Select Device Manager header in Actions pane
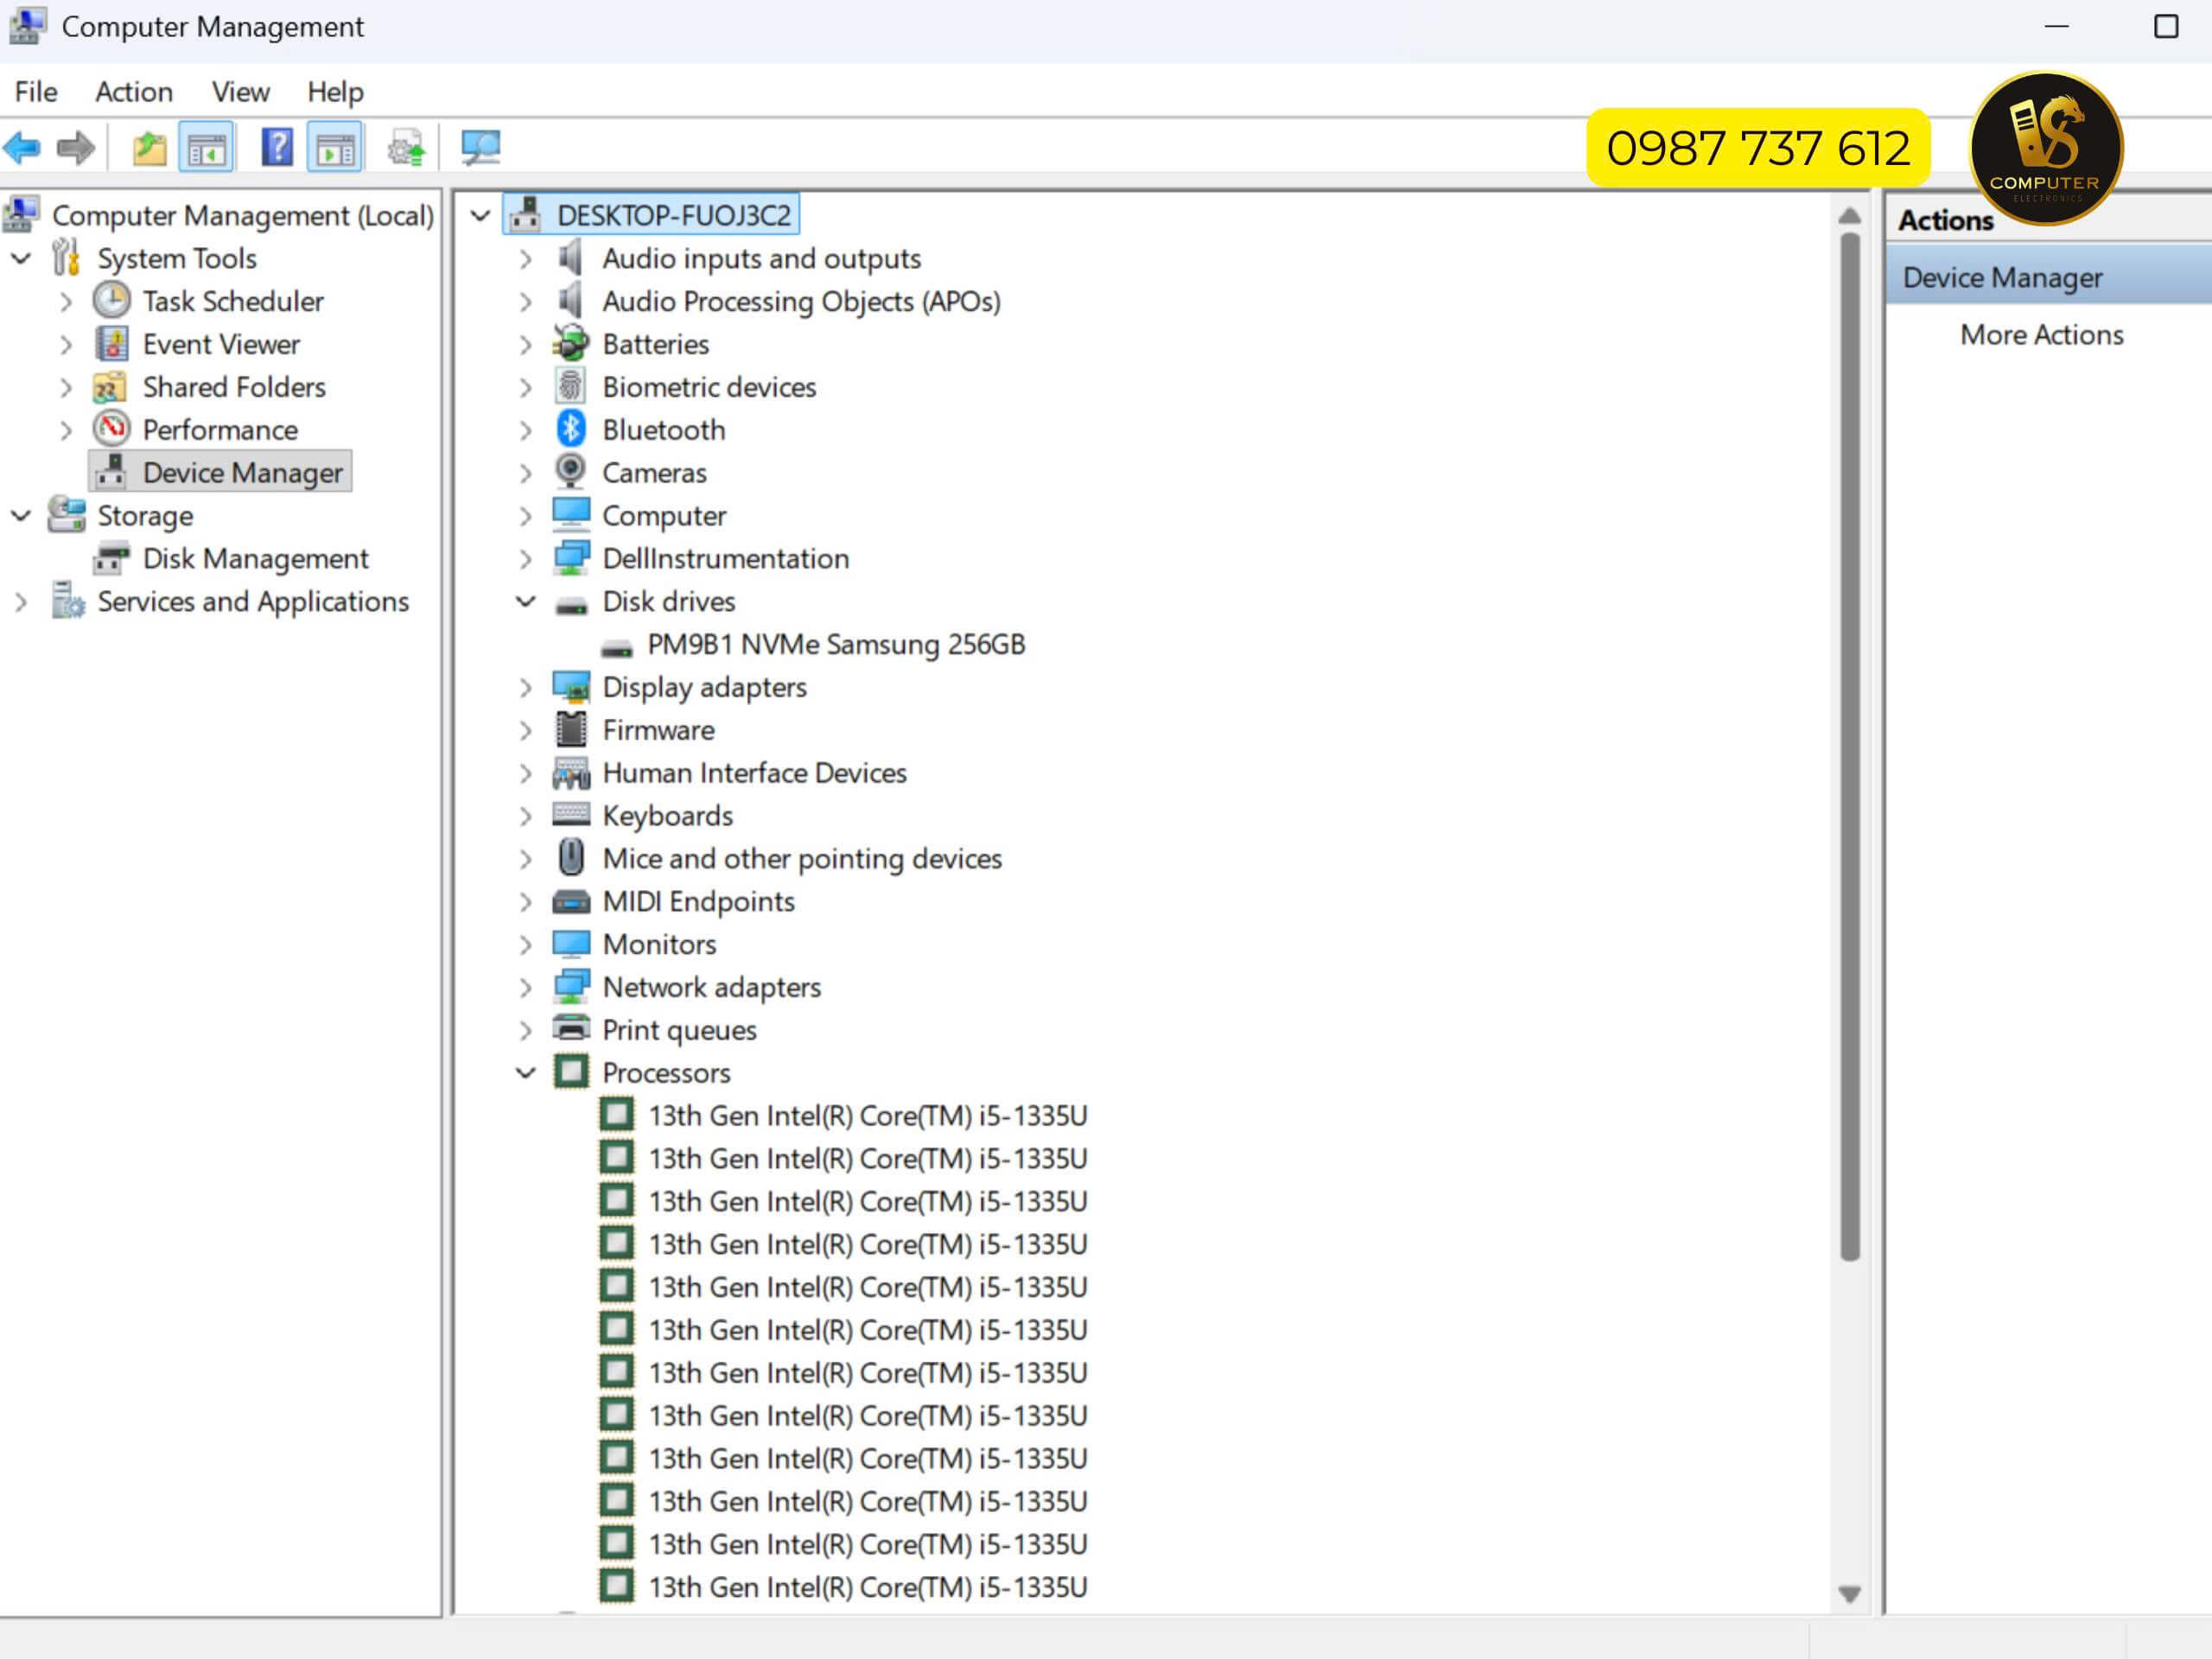The height and width of the screenshot is (1659, 2212). point(2049,277)
